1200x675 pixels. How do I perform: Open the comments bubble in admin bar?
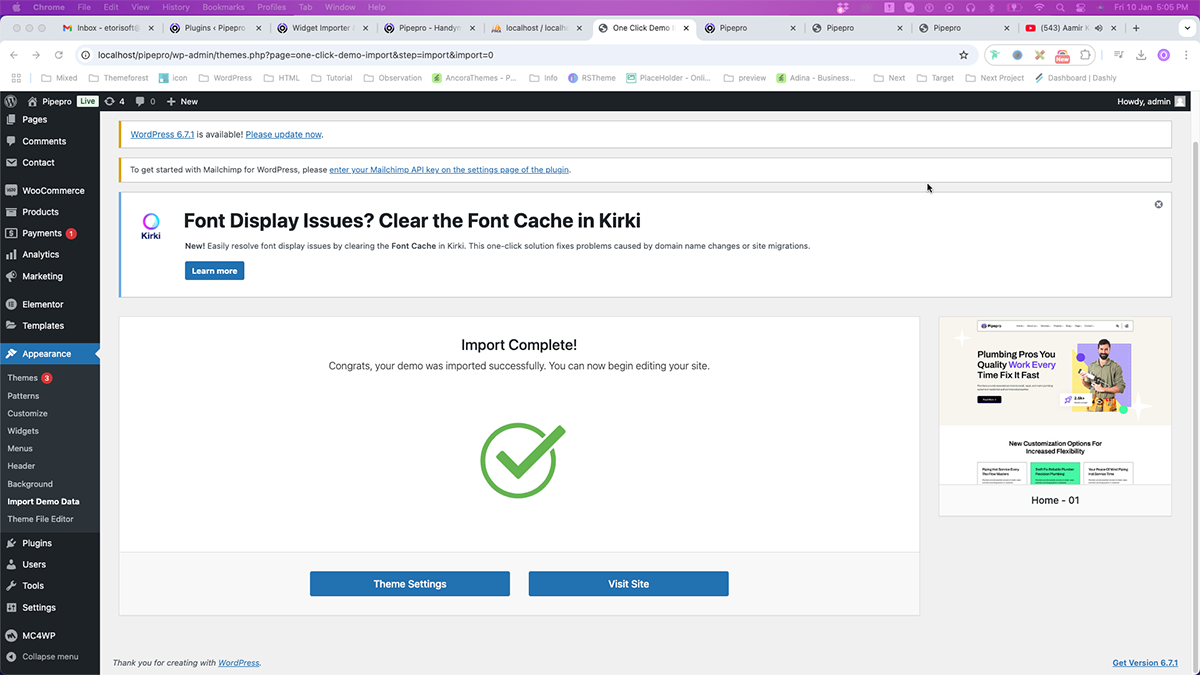(141, 101)
